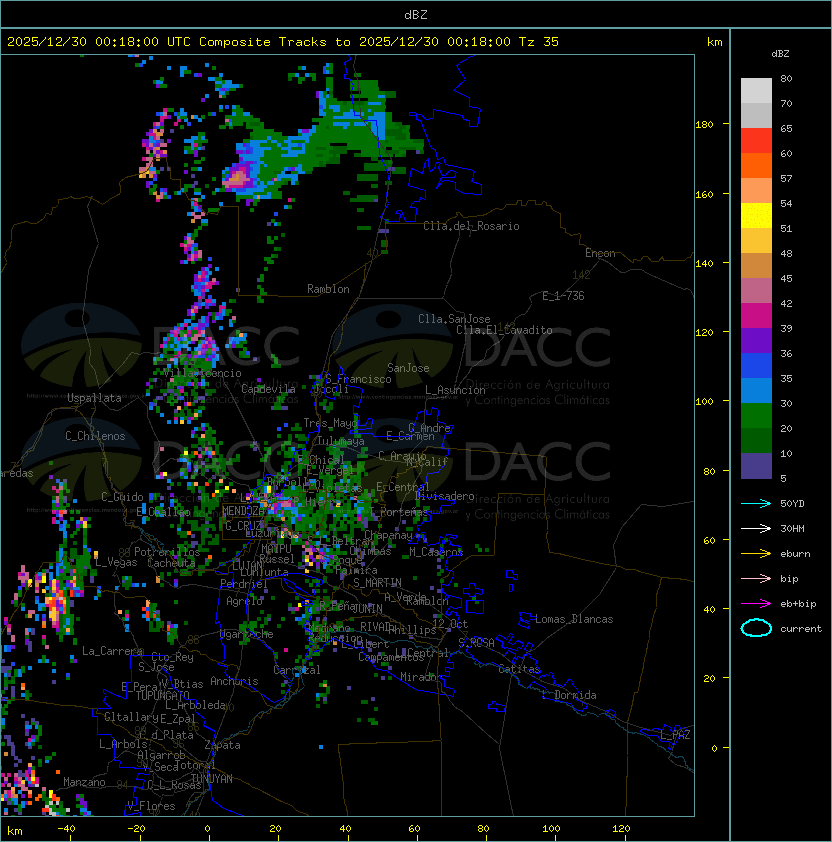Click the 'L_Asuncion' map label
Image resolution: width=832 pixels, height=842 pixels.
tap(455, 390)
